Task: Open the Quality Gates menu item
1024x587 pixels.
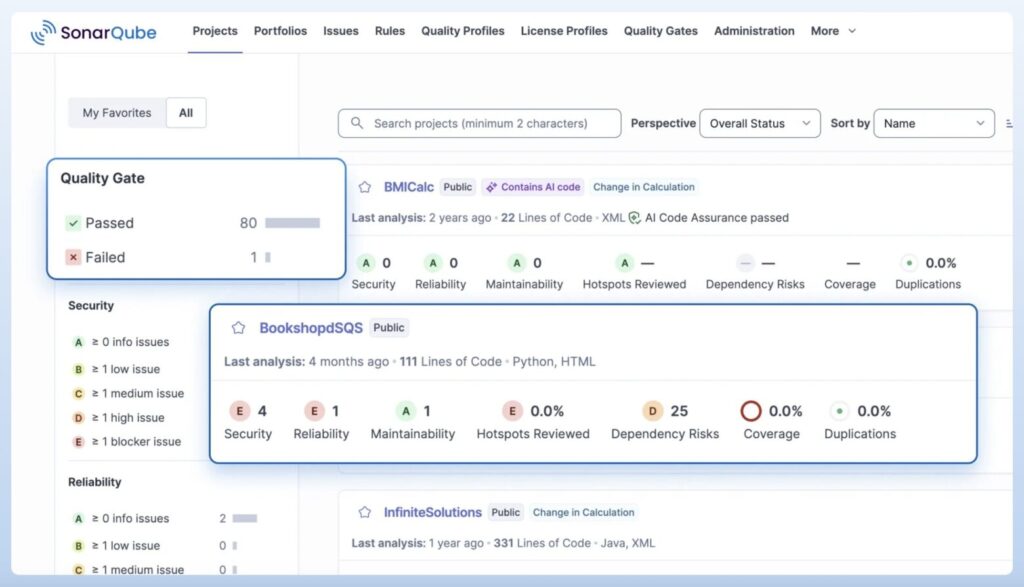Action: [x=660, y=31]
